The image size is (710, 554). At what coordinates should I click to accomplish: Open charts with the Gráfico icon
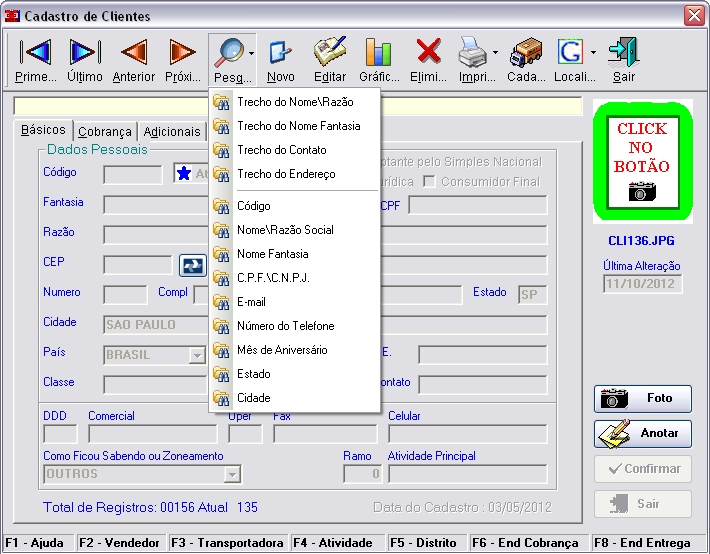pos(379,59)
